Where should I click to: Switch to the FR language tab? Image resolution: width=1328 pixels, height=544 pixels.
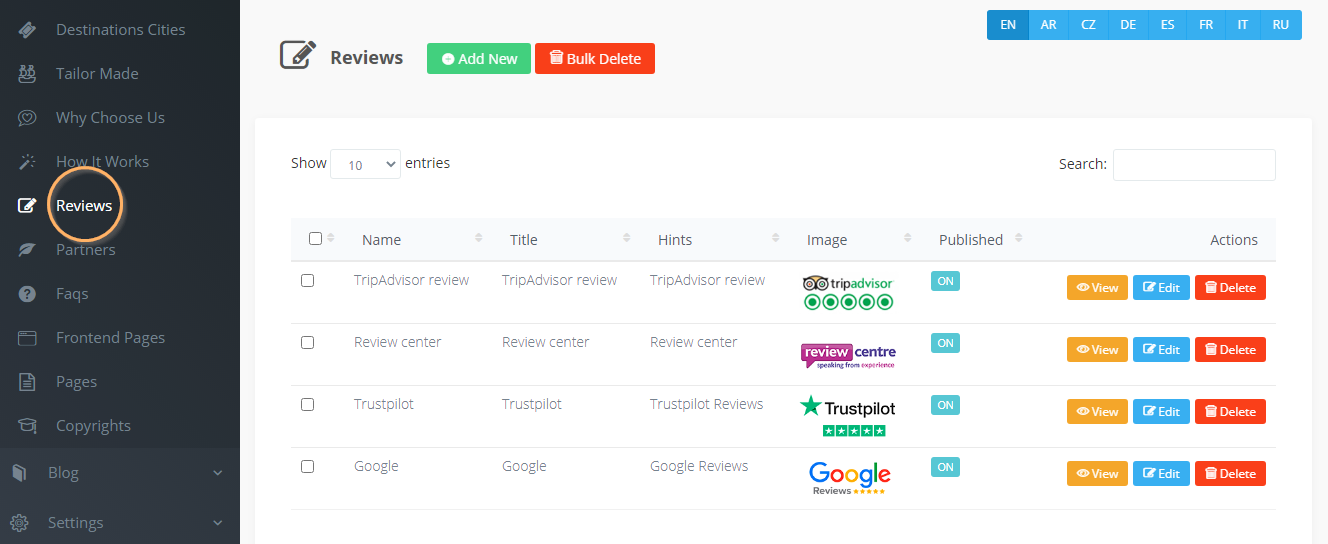[x=1206, y=25]
